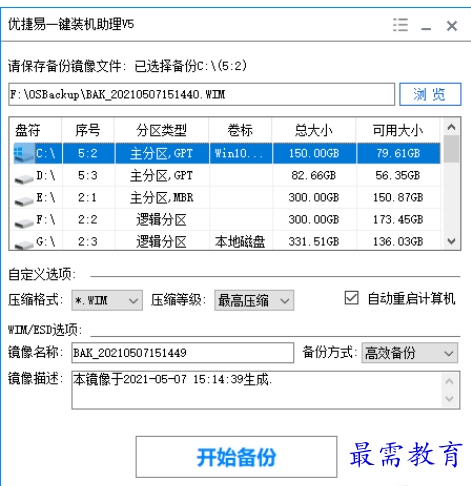Click the disk icon of drive E:\
Image resolution: width=471 pixels, height=486 pixels.
(x=24, y=201)
